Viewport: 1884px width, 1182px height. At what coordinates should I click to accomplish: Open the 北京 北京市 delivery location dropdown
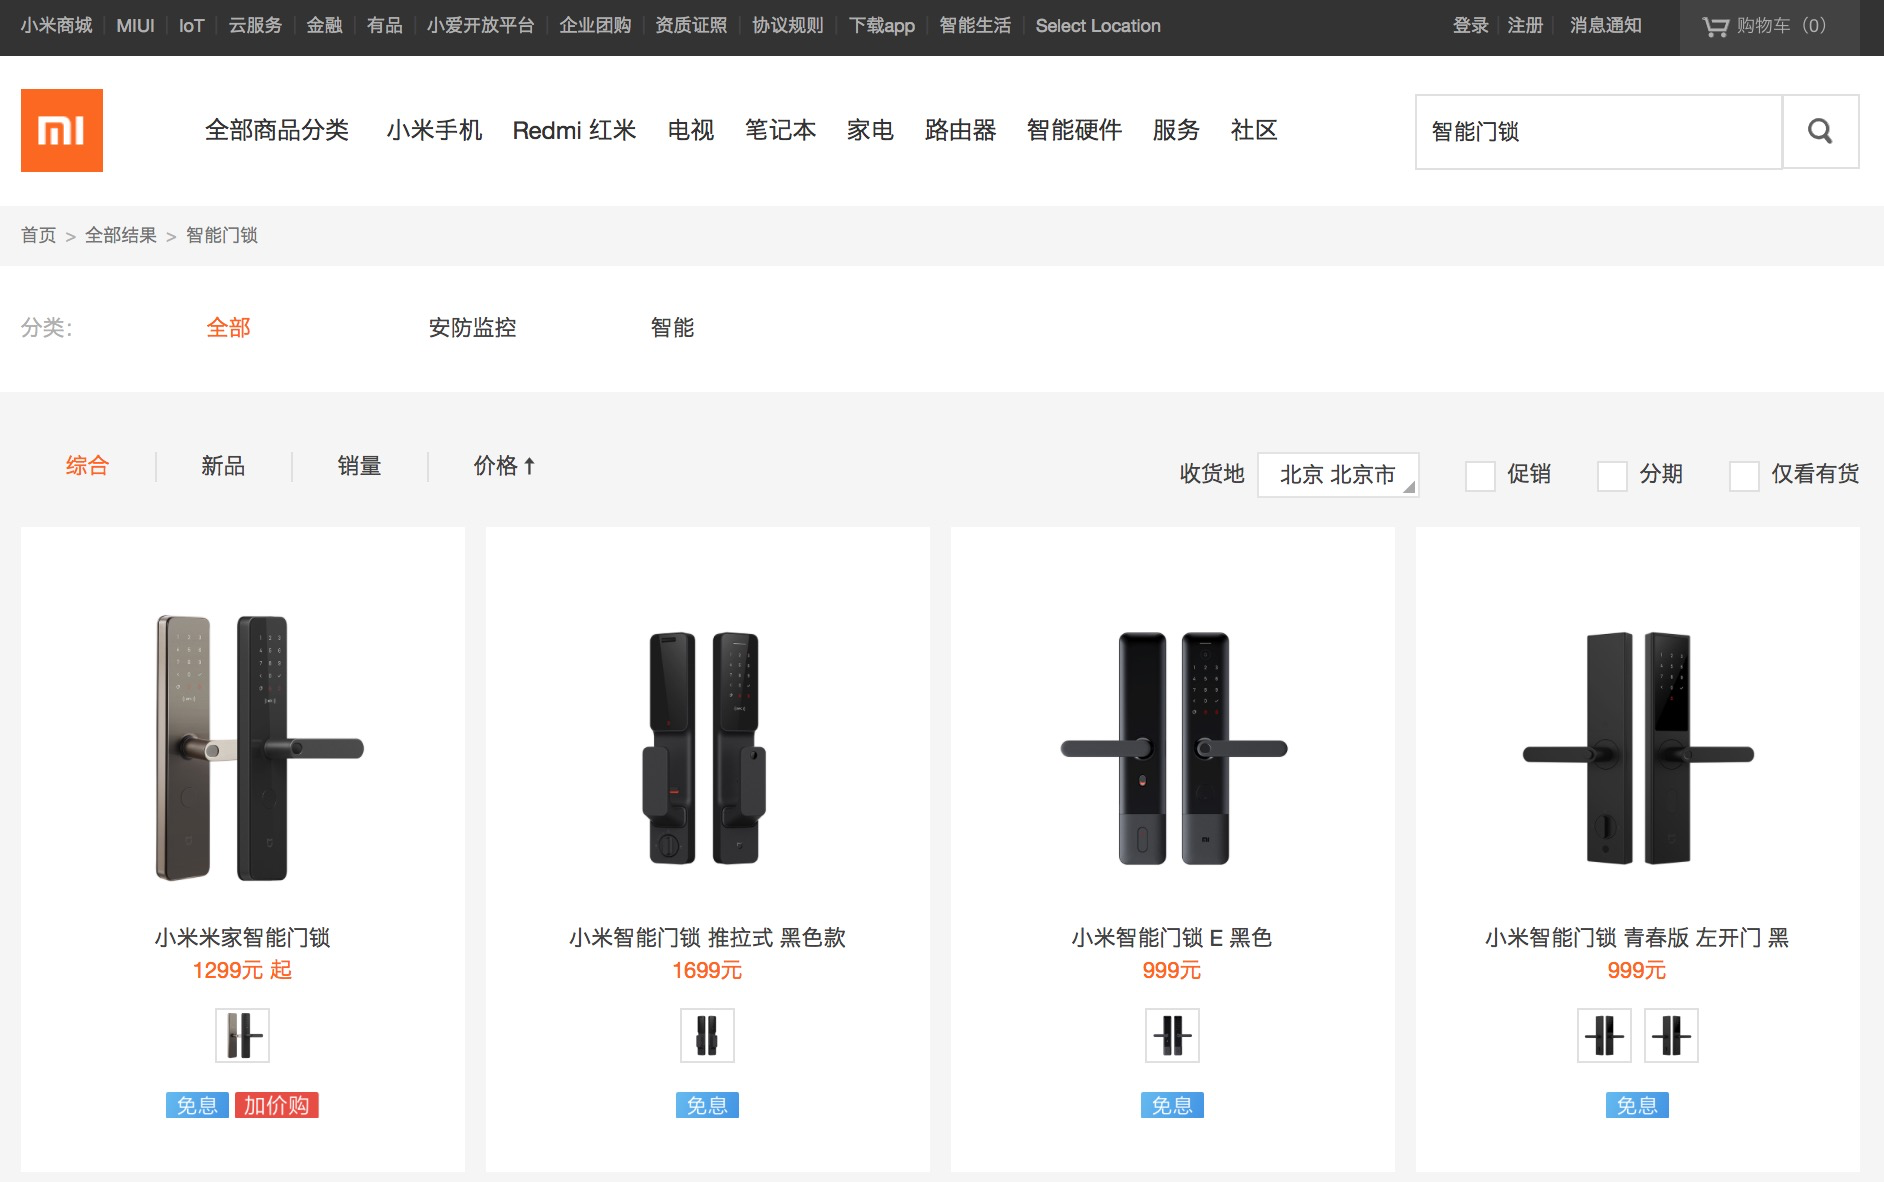1338,475
